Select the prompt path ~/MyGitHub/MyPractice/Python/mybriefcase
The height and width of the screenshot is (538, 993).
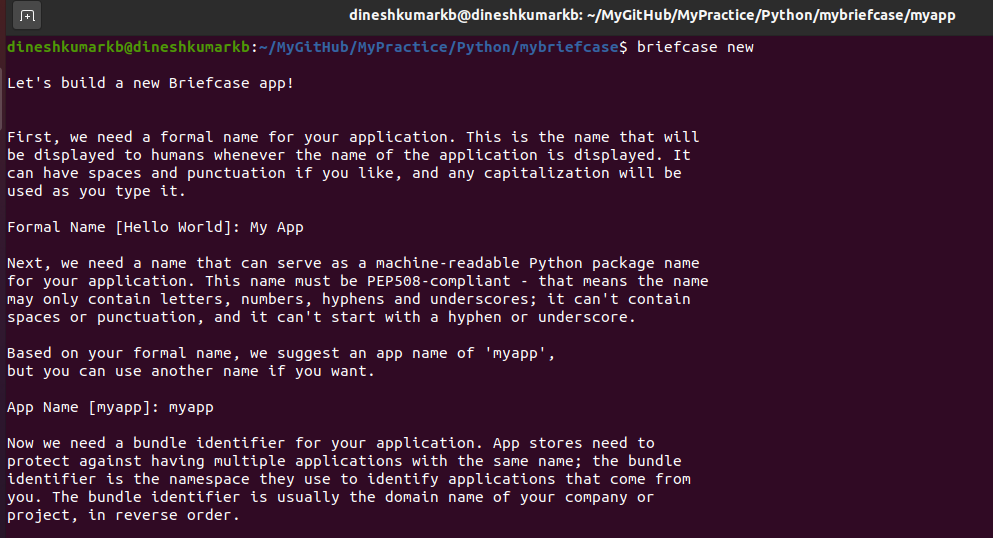(439, 47)
